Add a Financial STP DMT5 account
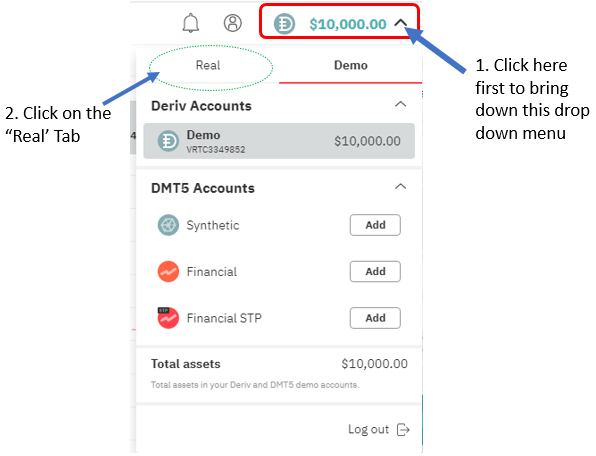 click(x=375, y=318)
